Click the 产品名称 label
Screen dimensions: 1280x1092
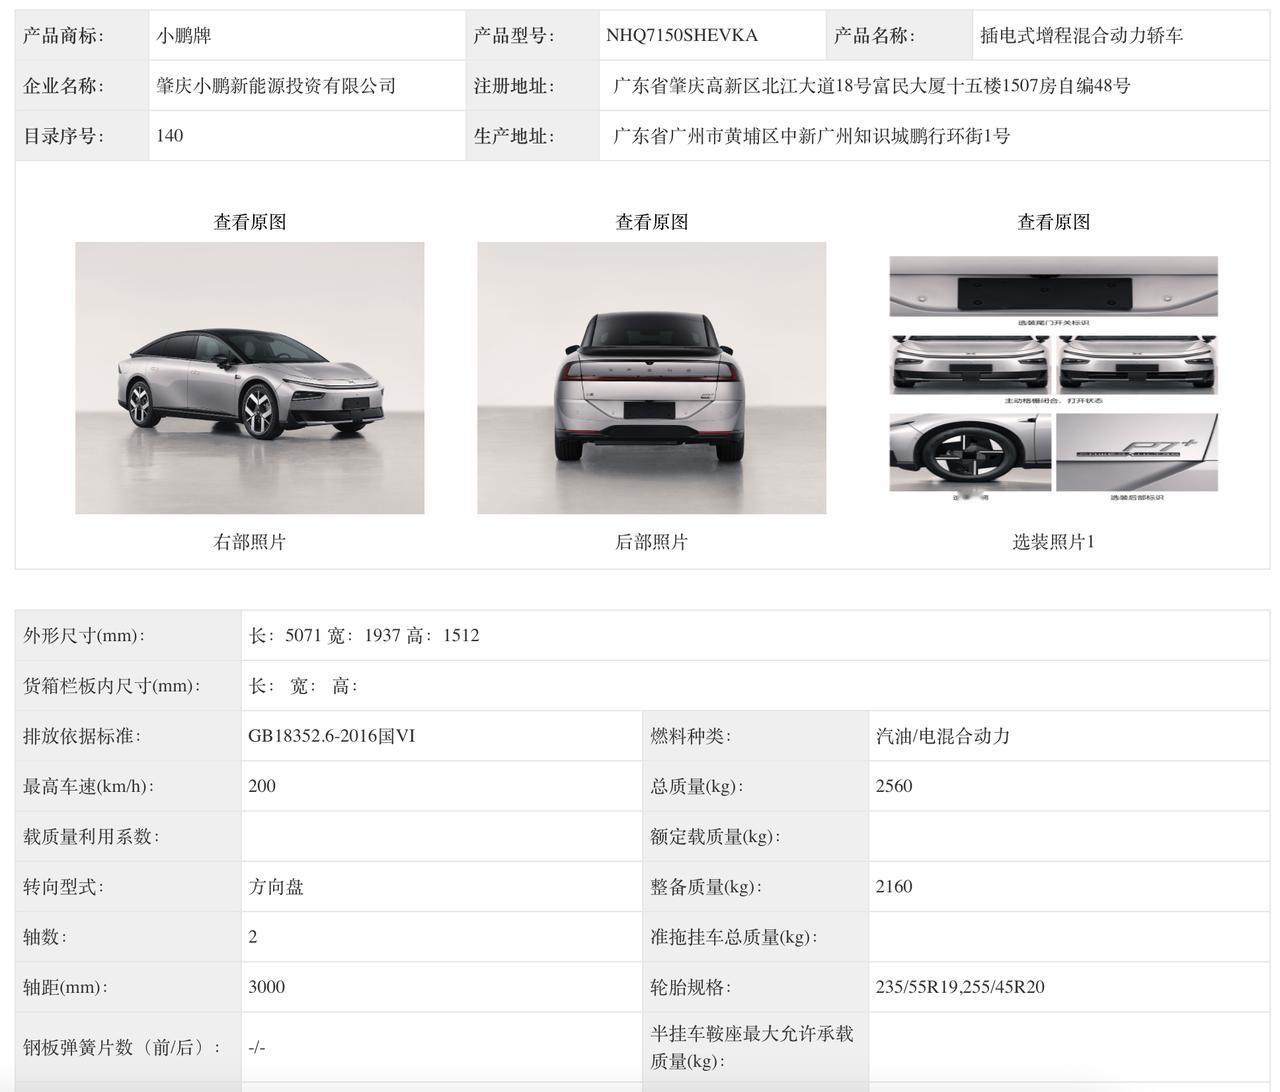875,36
